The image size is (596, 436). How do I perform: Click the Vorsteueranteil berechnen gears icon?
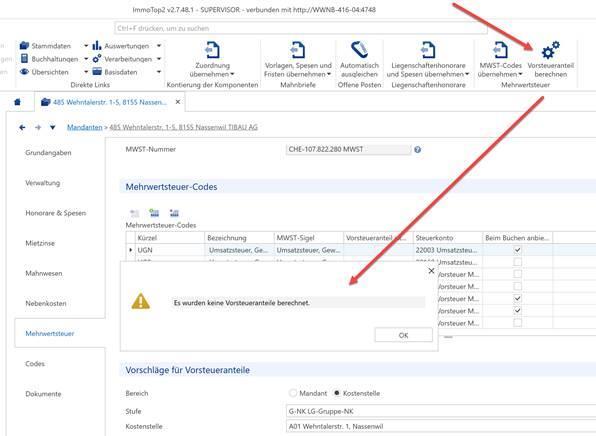[x=550, y=50]
